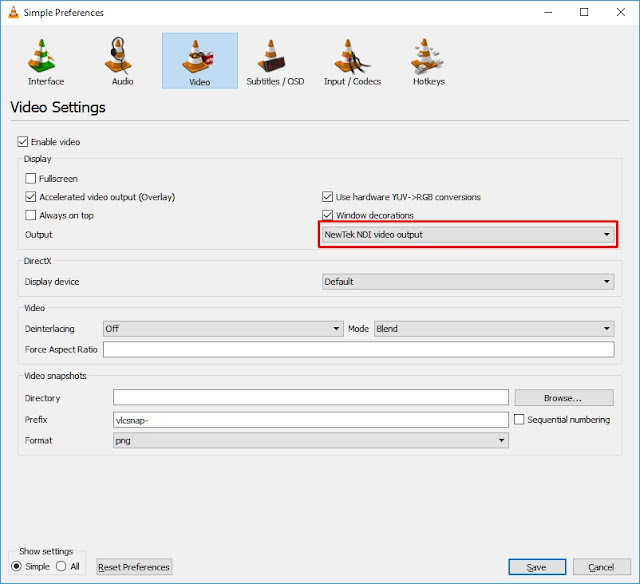Maximize the Simple Preferences window
Image resolution: width=640 pixels, height=584 pixels.
[584, 12]
